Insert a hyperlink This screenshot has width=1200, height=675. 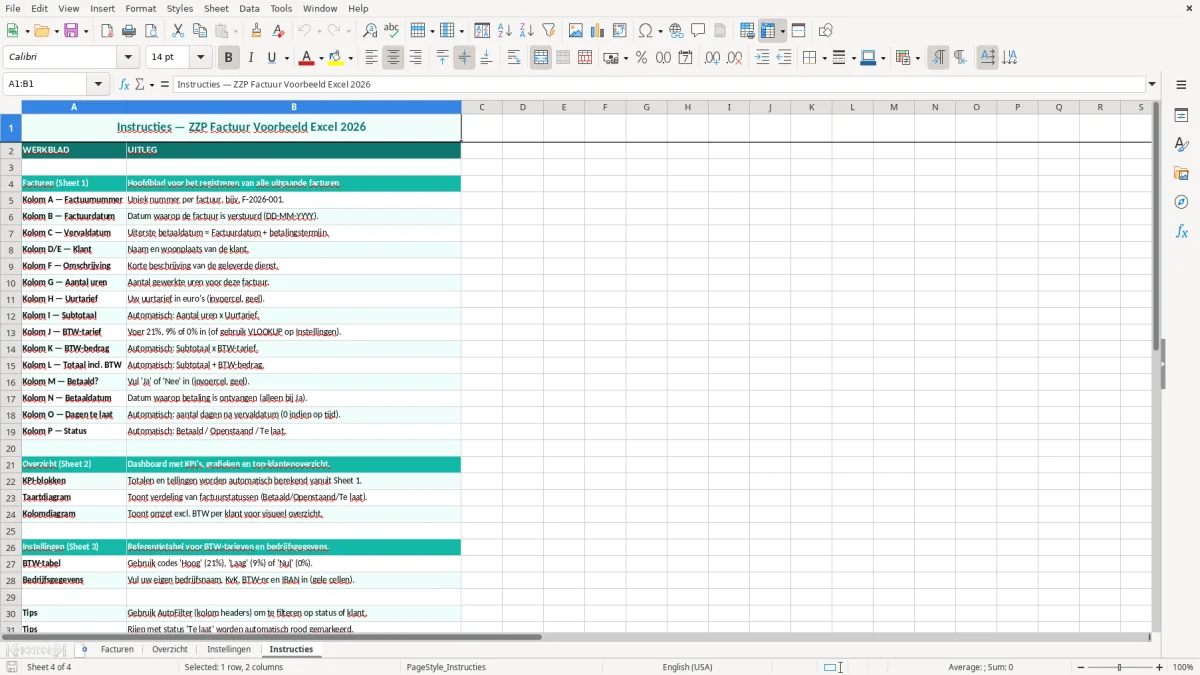click(x=676, y=31)
